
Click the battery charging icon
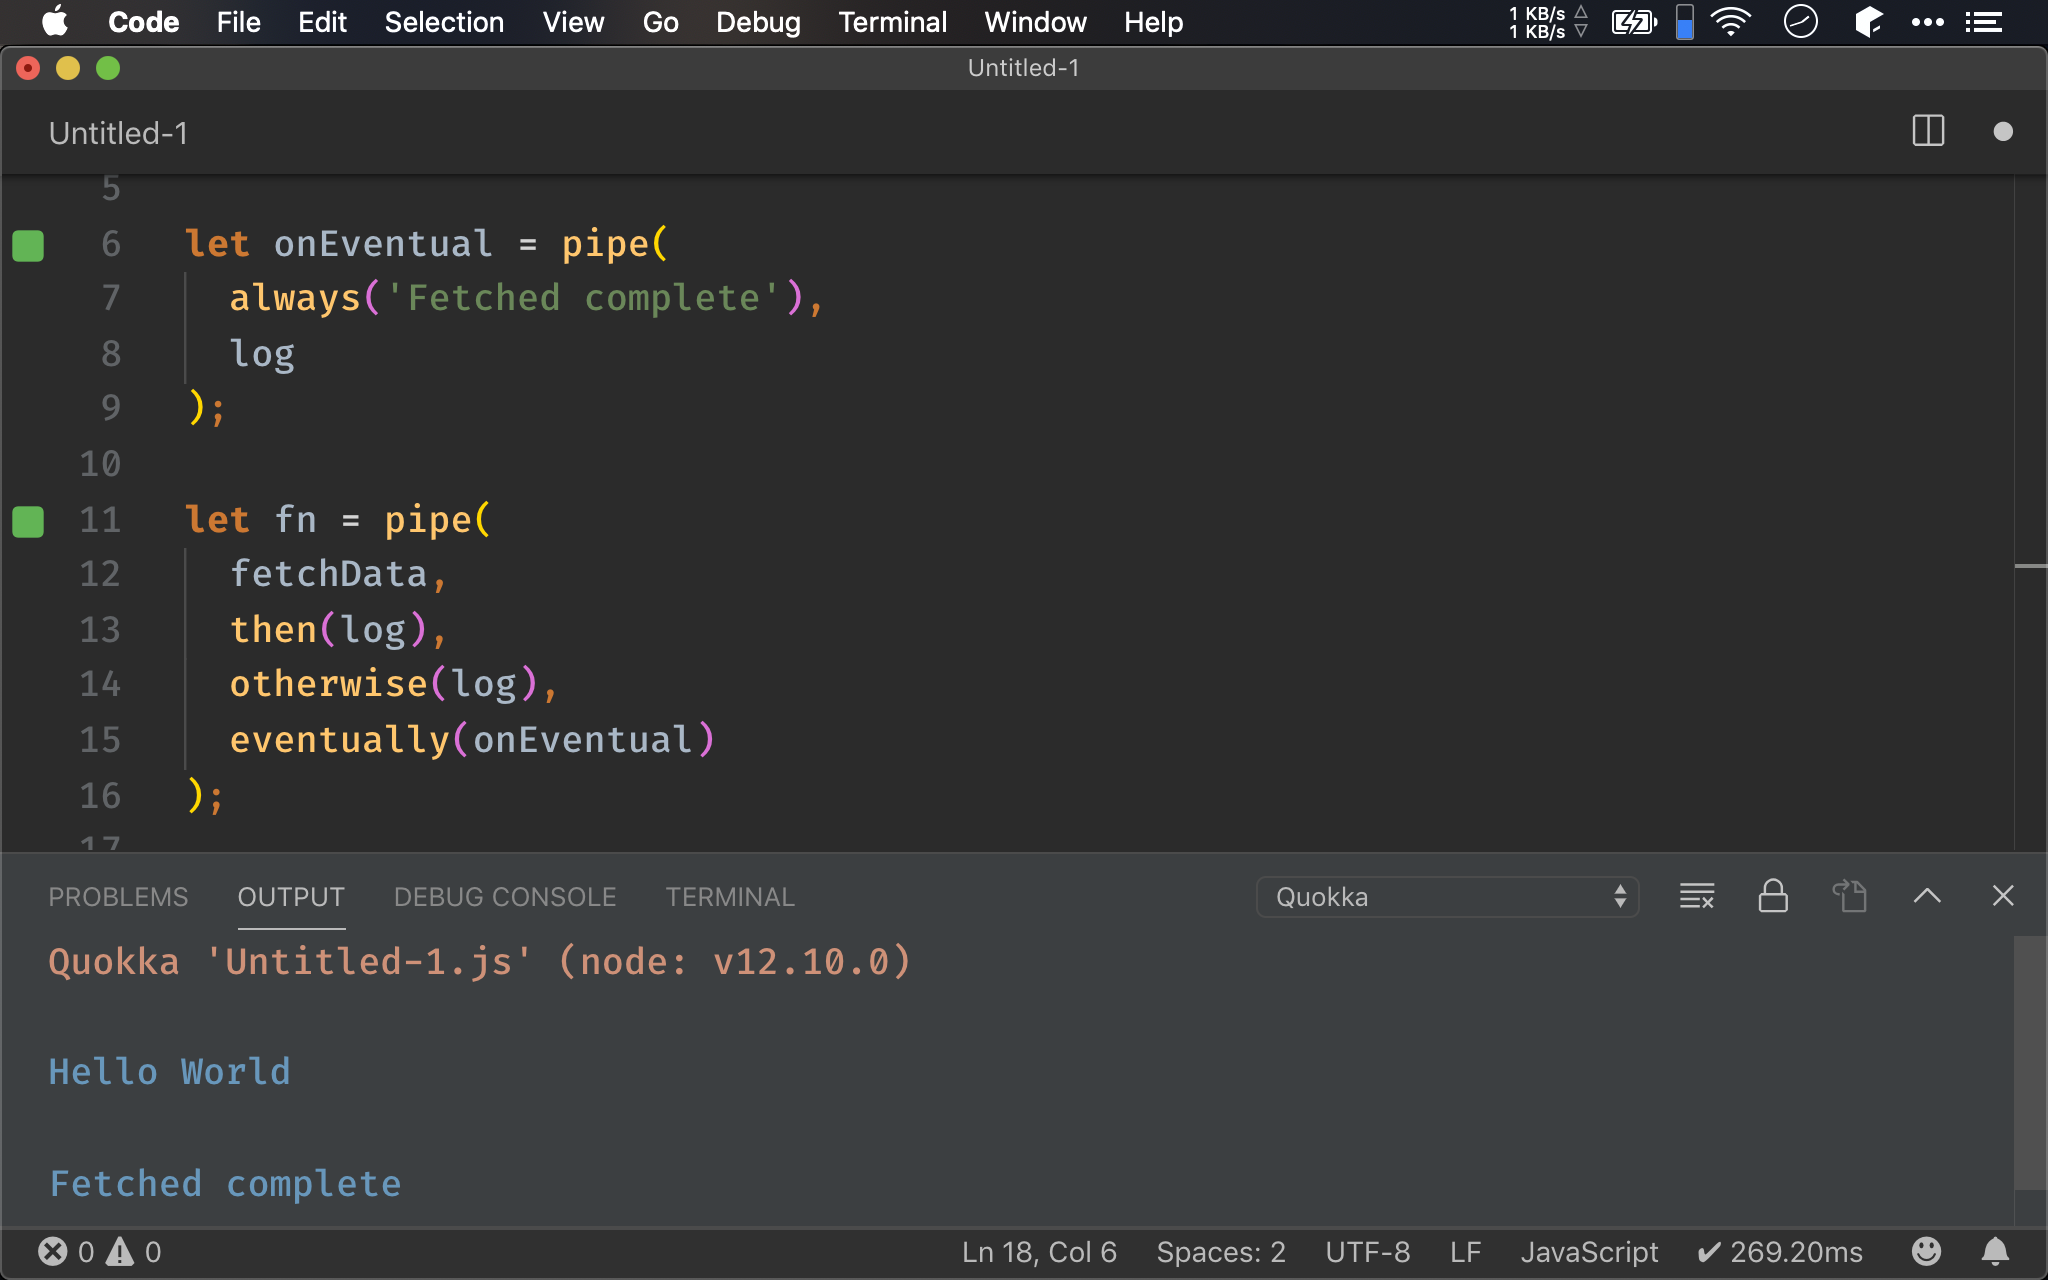pos(1634,22)
